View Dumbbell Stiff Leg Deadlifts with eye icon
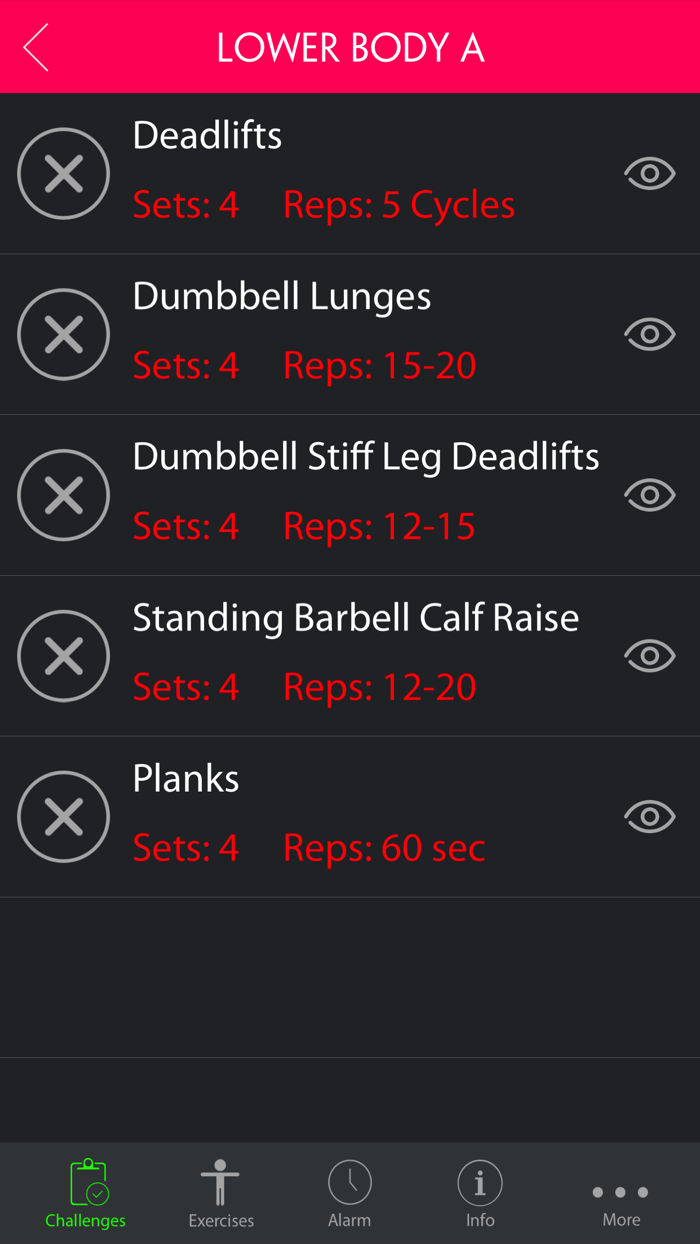This screenshot has height=1244, width=700. (649, 495)
